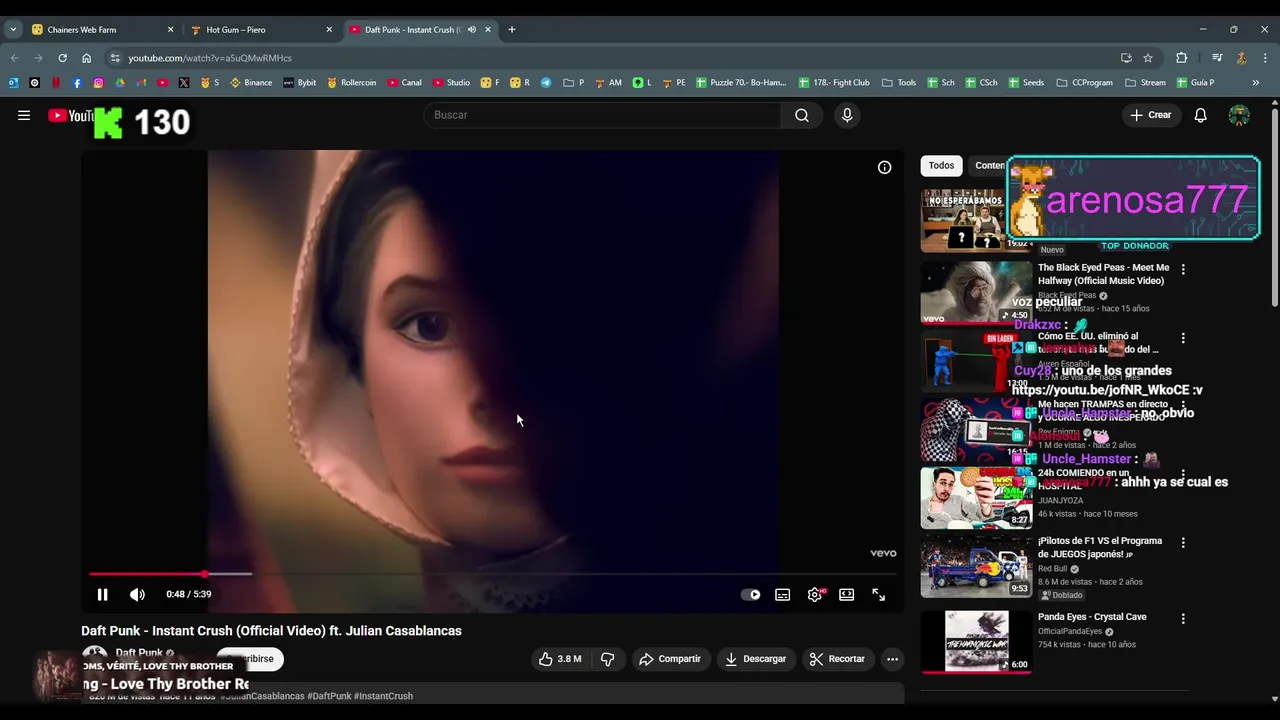The width and height of the screenshot is (1280, 720).
Task: Click the video progress bar
Action: pyautogui.click(x=492, y=574)
